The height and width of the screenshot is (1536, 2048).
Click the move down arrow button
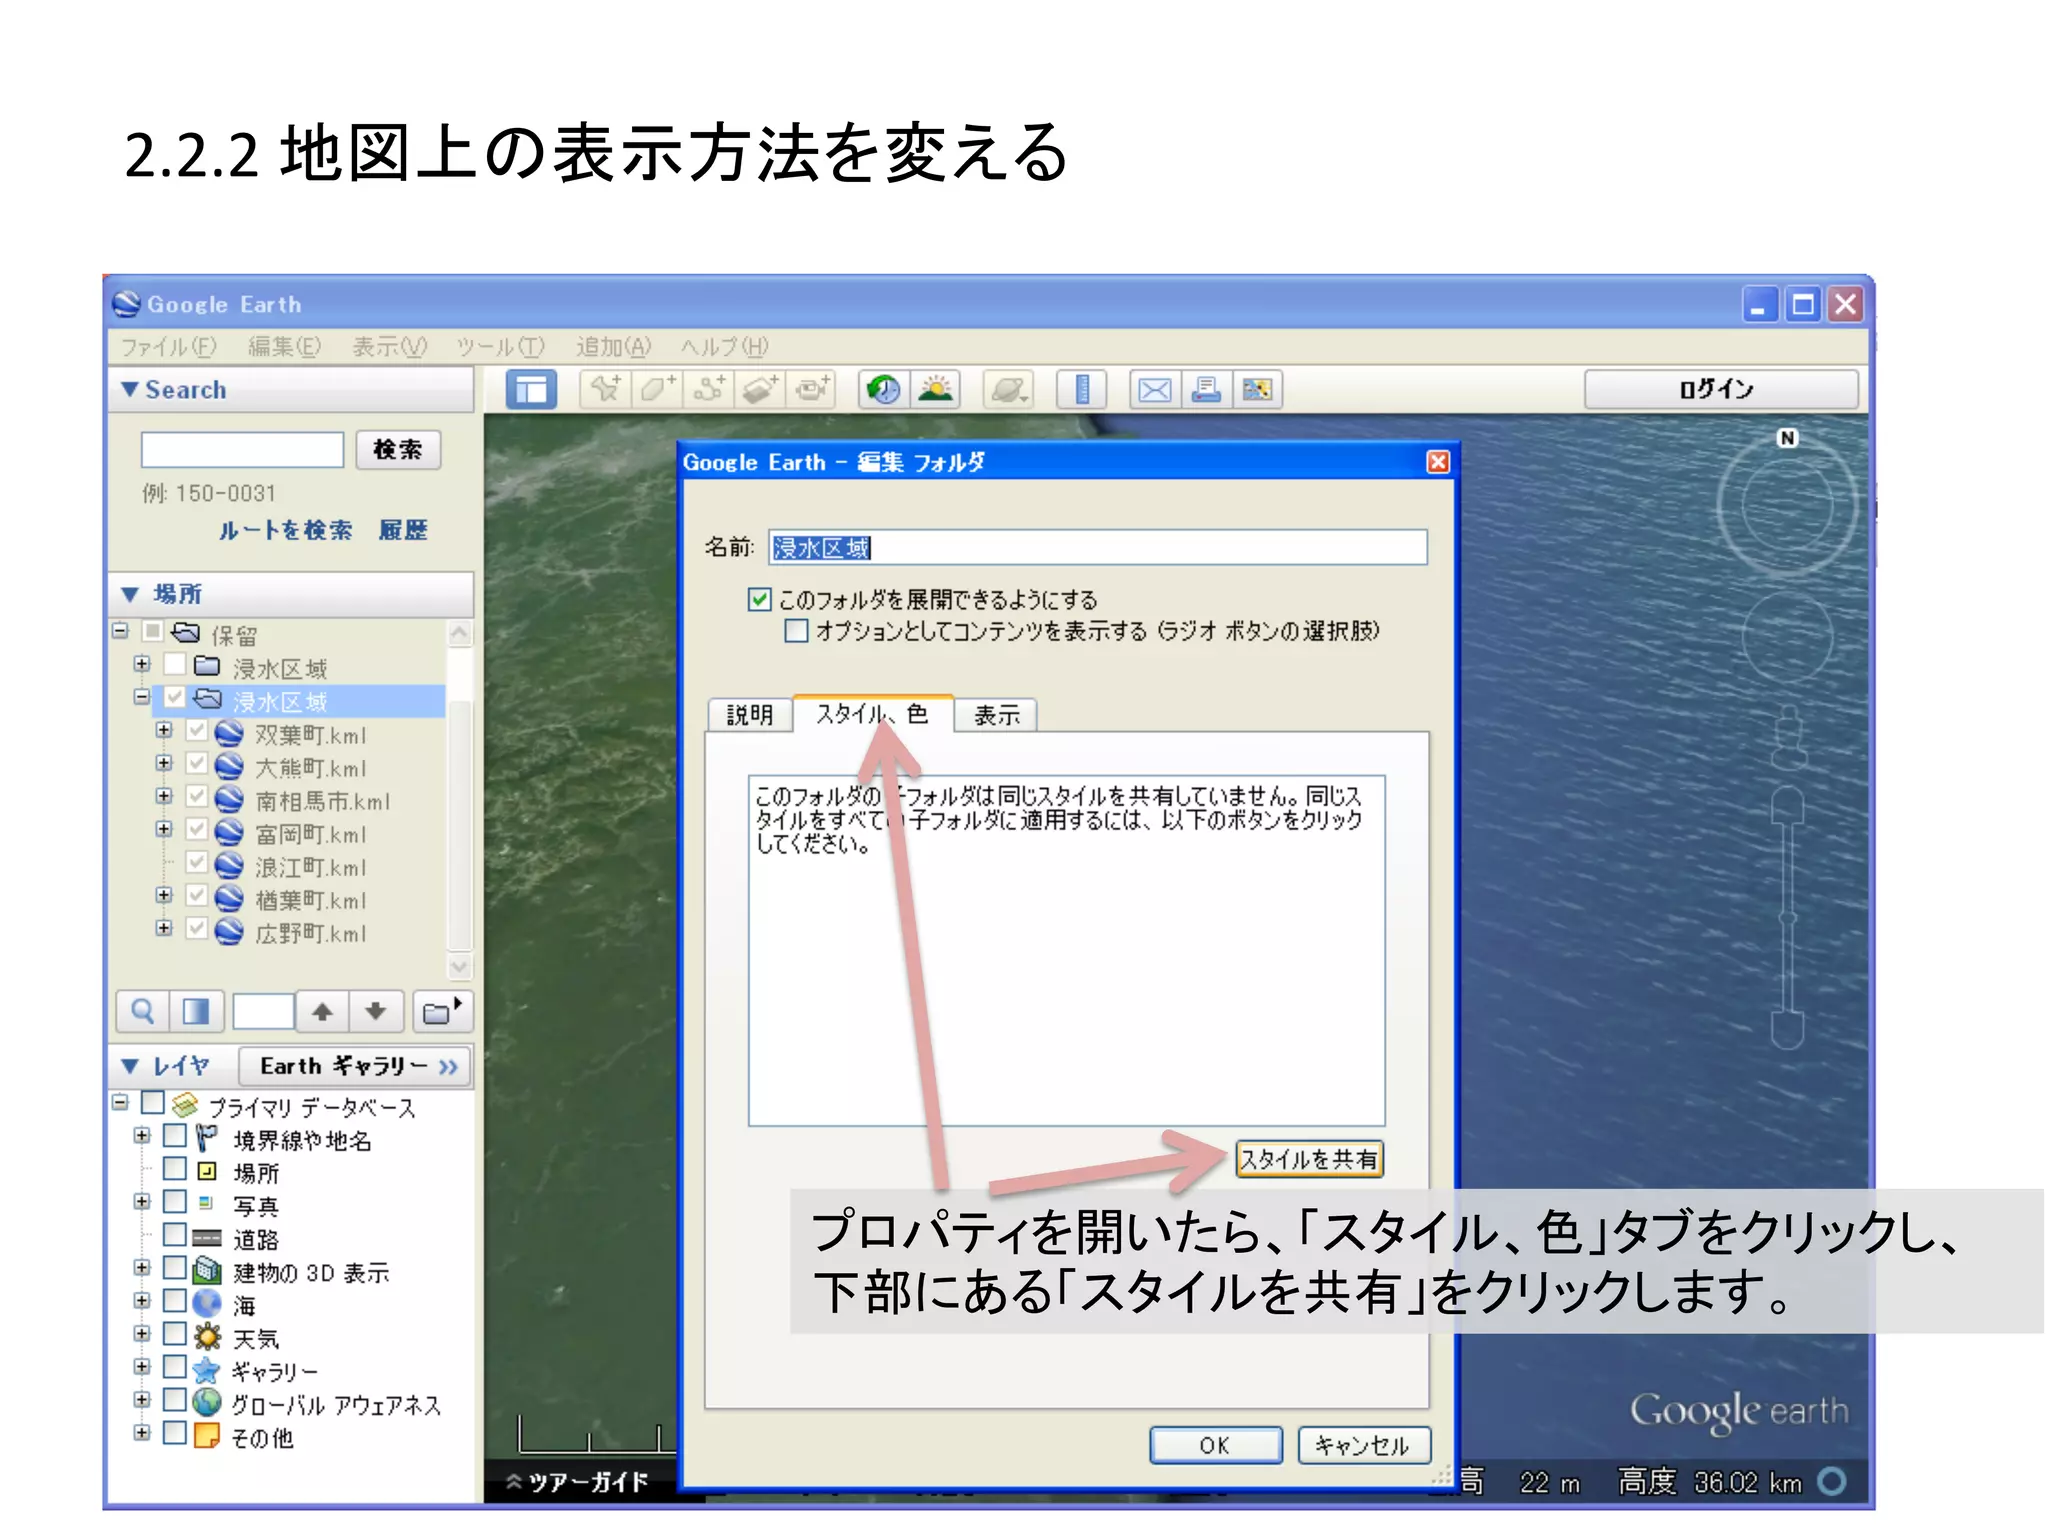coord(376,1011)
